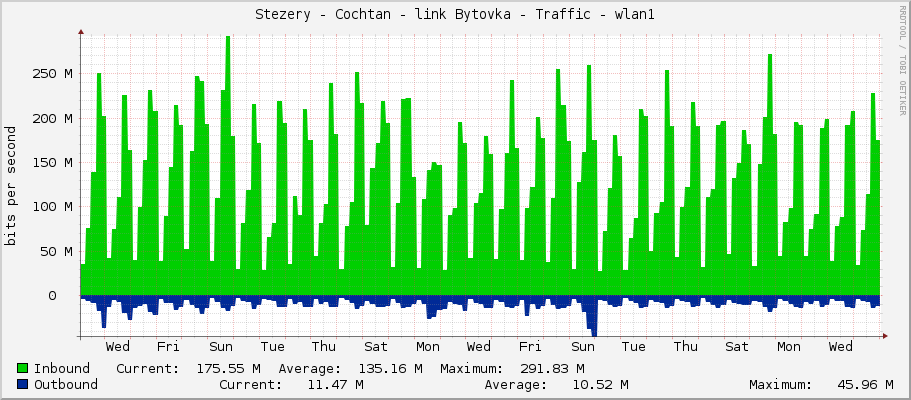The image size is (911, 400).
Task: Click the Inbound current value '175.55 M'
Action: tap(228, 369)
